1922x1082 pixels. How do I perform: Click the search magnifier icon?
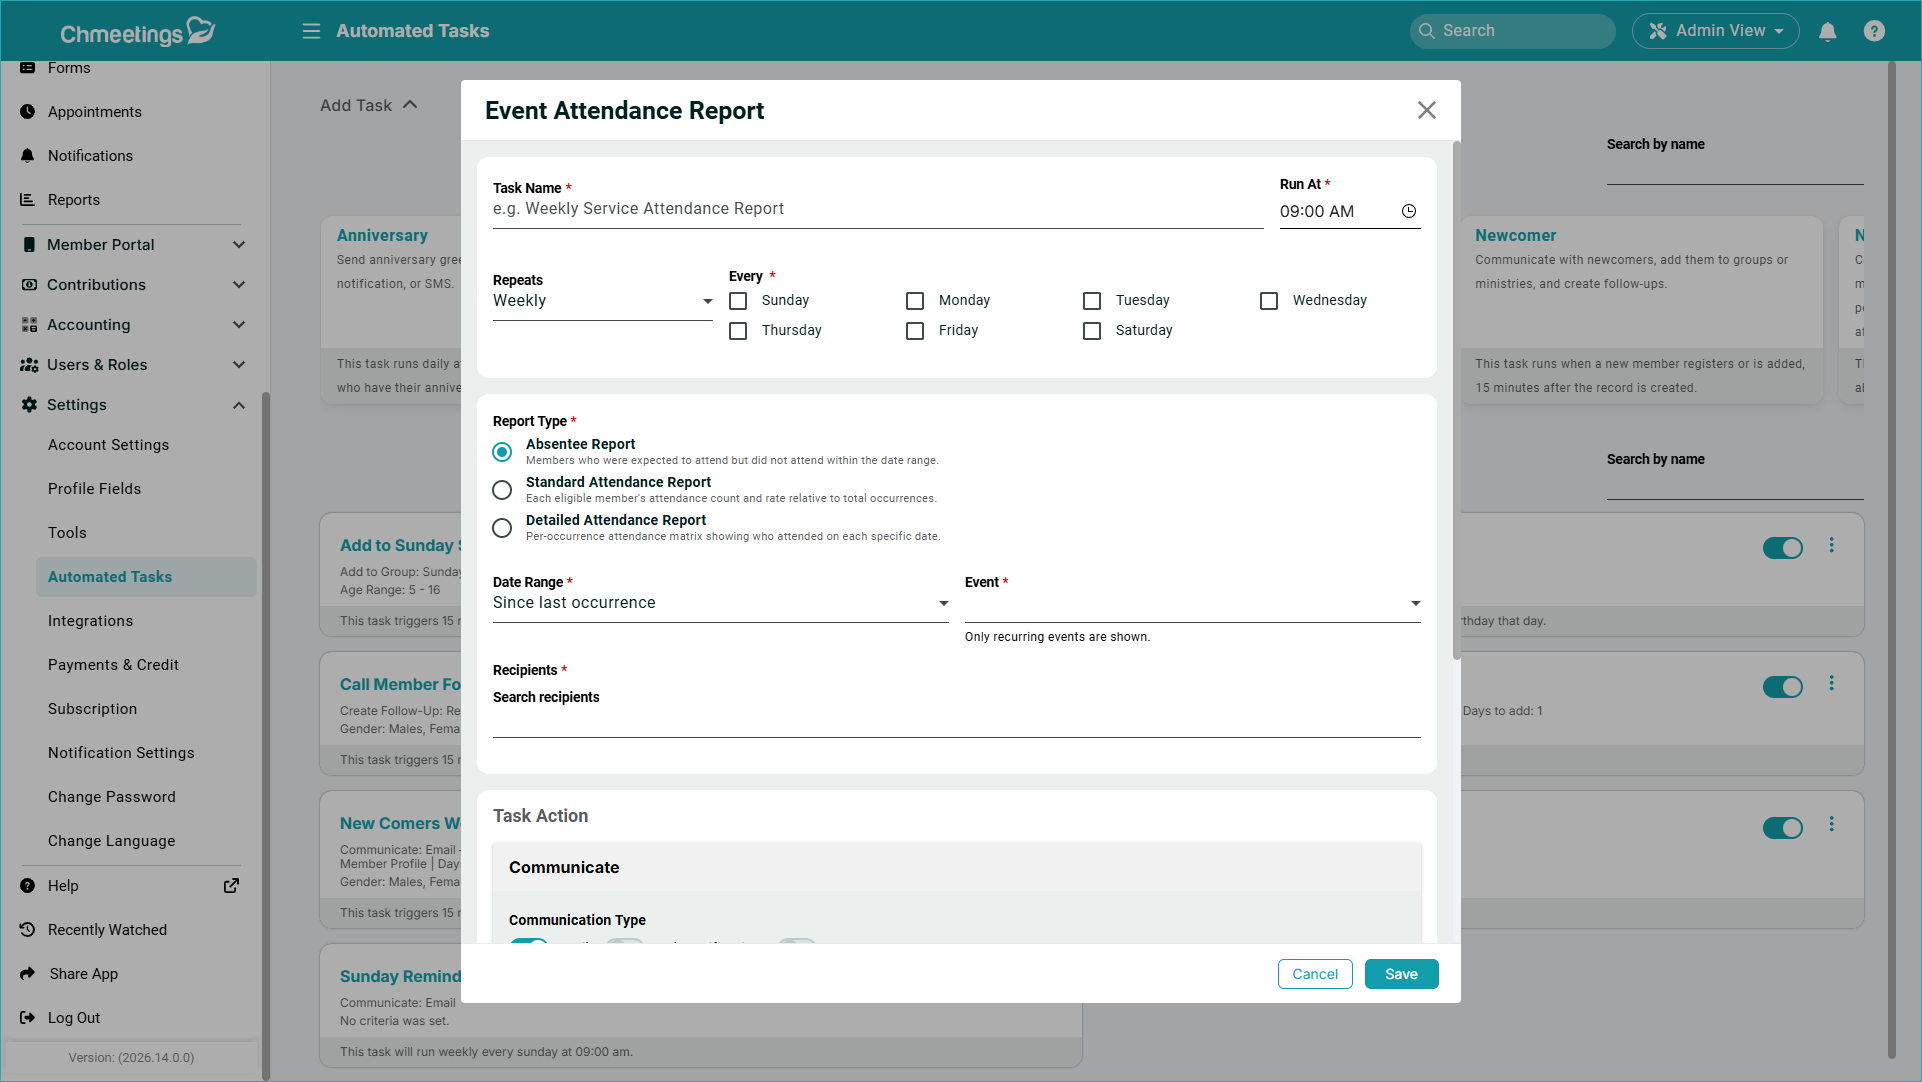point(1427,31)
